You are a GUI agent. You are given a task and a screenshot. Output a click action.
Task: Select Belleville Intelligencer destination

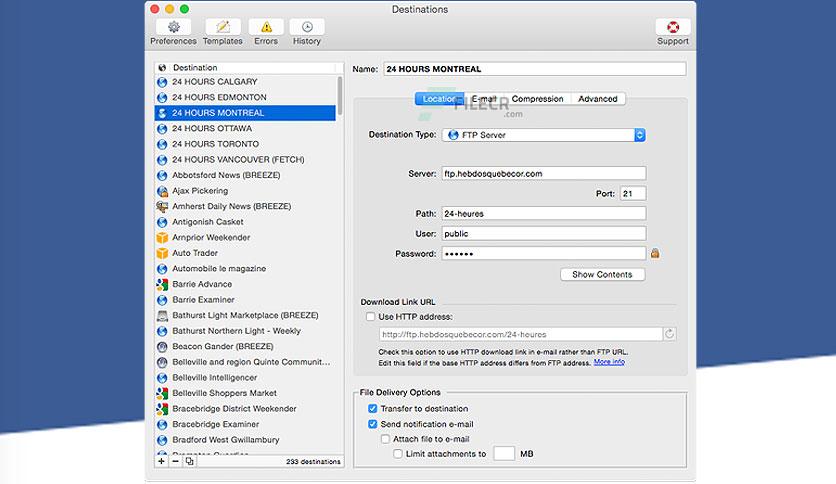(x=245, y=377)
